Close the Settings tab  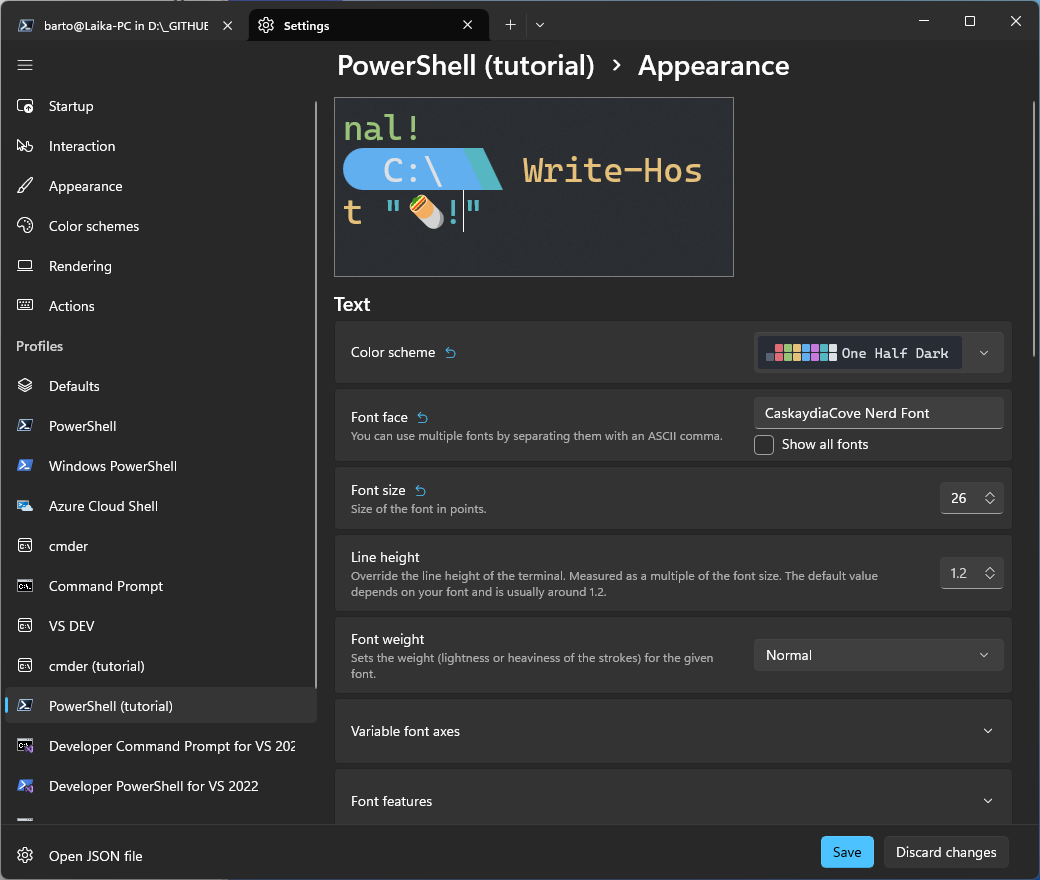468,25
